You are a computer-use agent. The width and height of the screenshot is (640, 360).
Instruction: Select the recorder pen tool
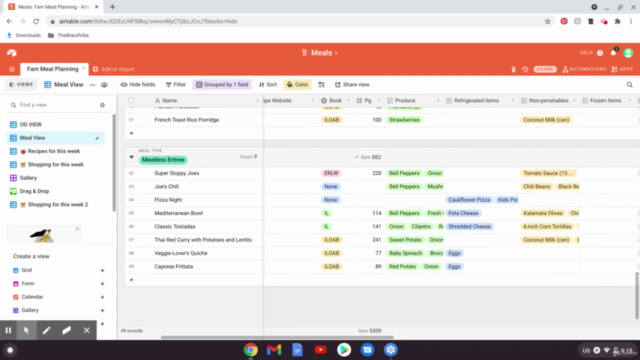click(46, 330)
